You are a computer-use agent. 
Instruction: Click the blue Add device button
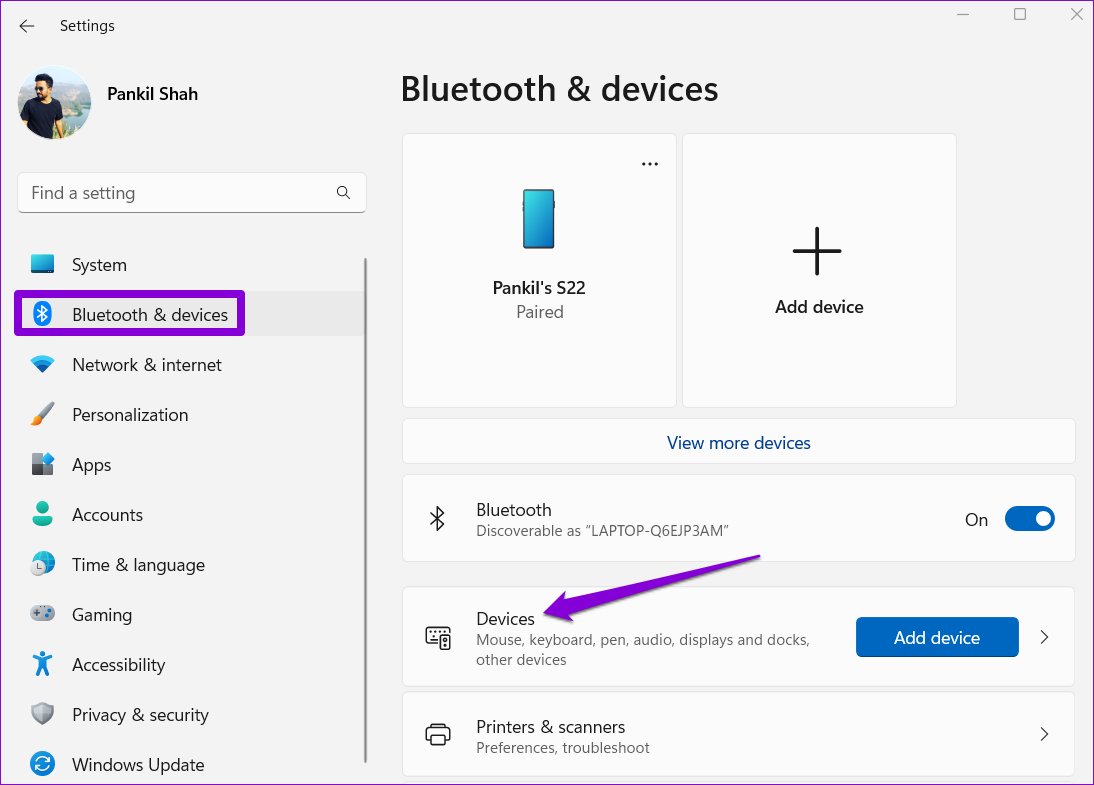(x=937, y=637)
